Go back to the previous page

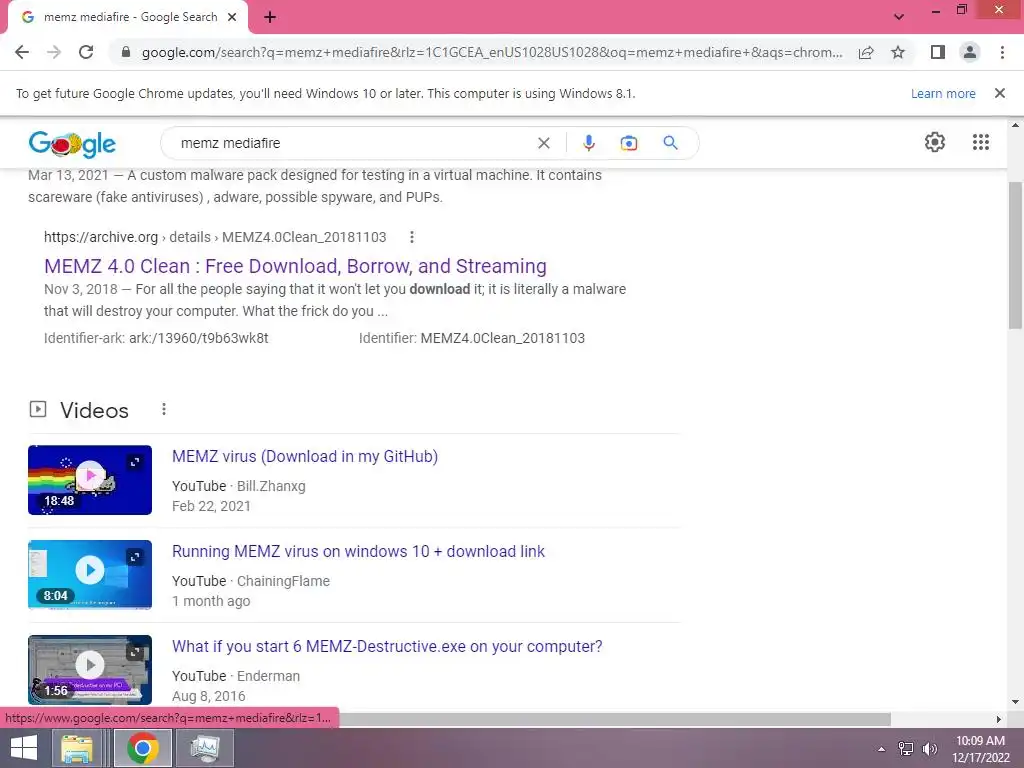coord(22,52)
